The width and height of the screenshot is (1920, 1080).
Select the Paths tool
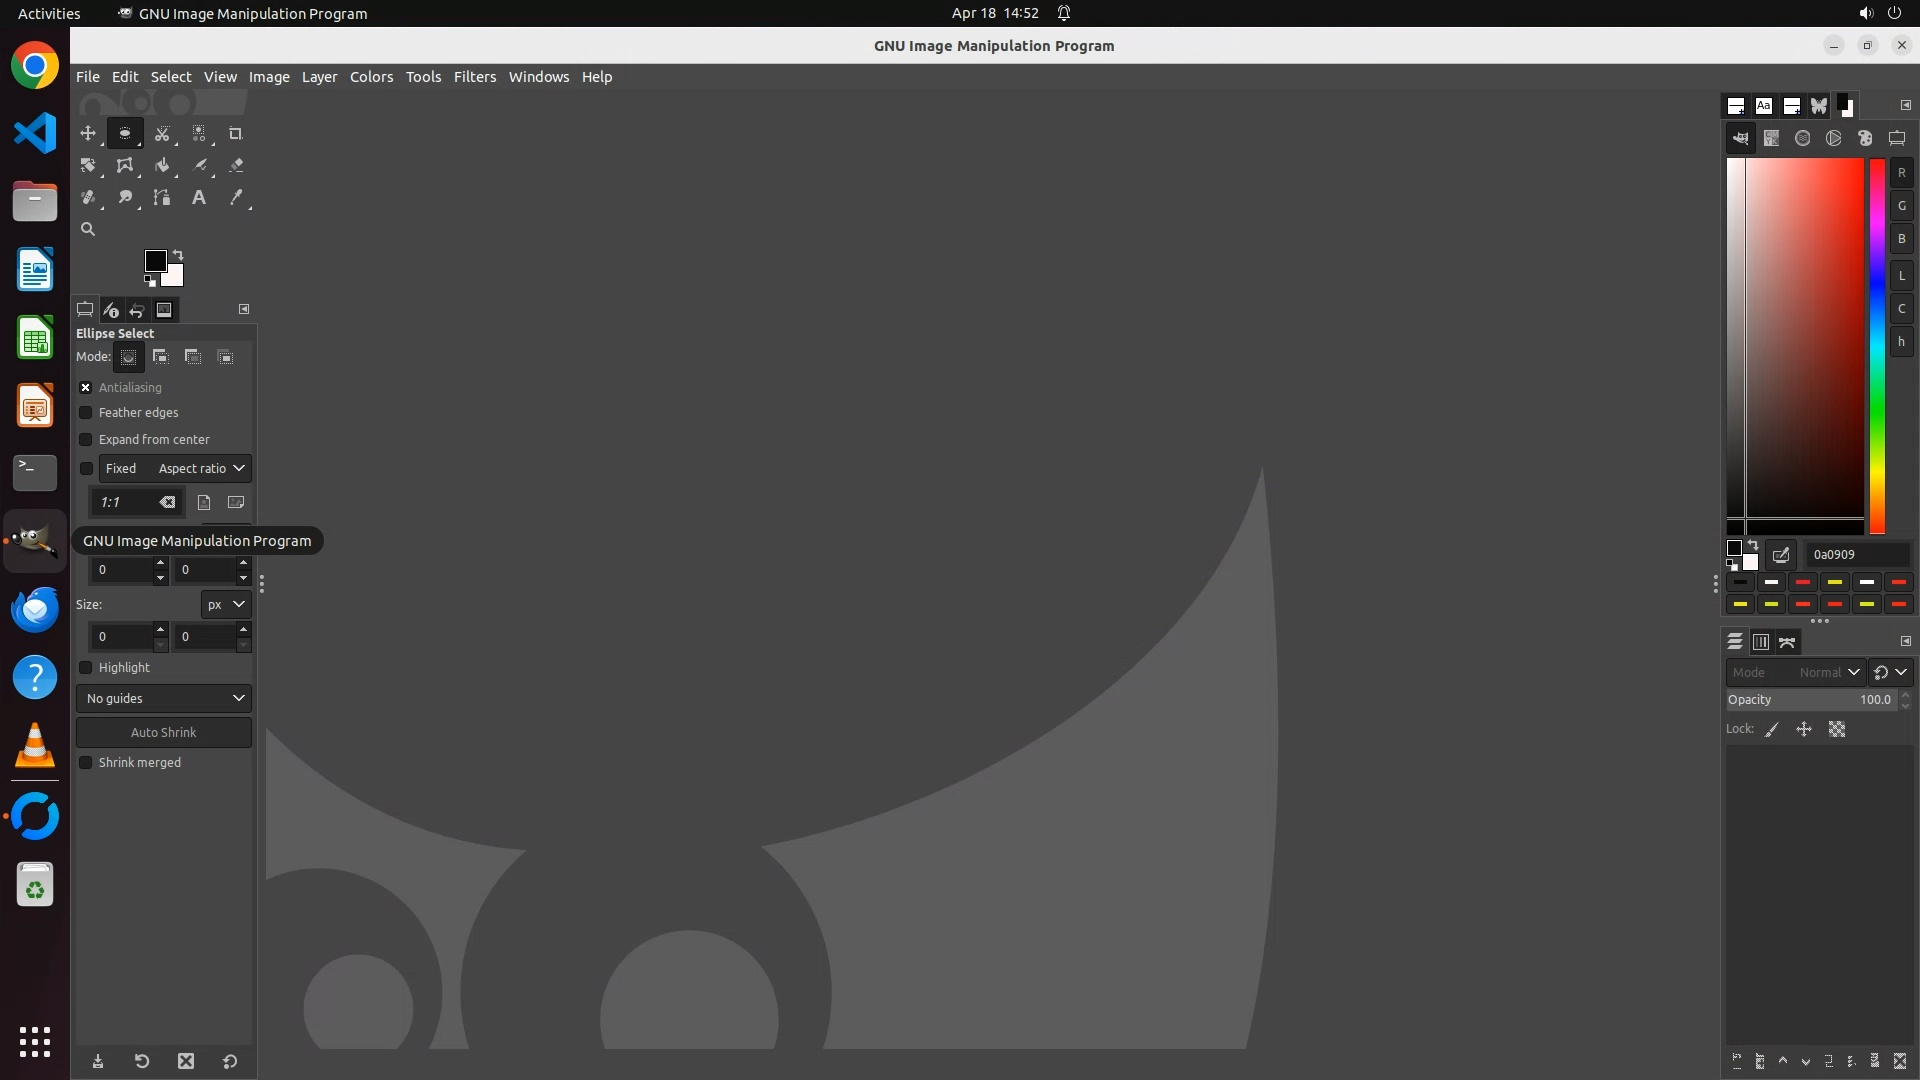162,197
